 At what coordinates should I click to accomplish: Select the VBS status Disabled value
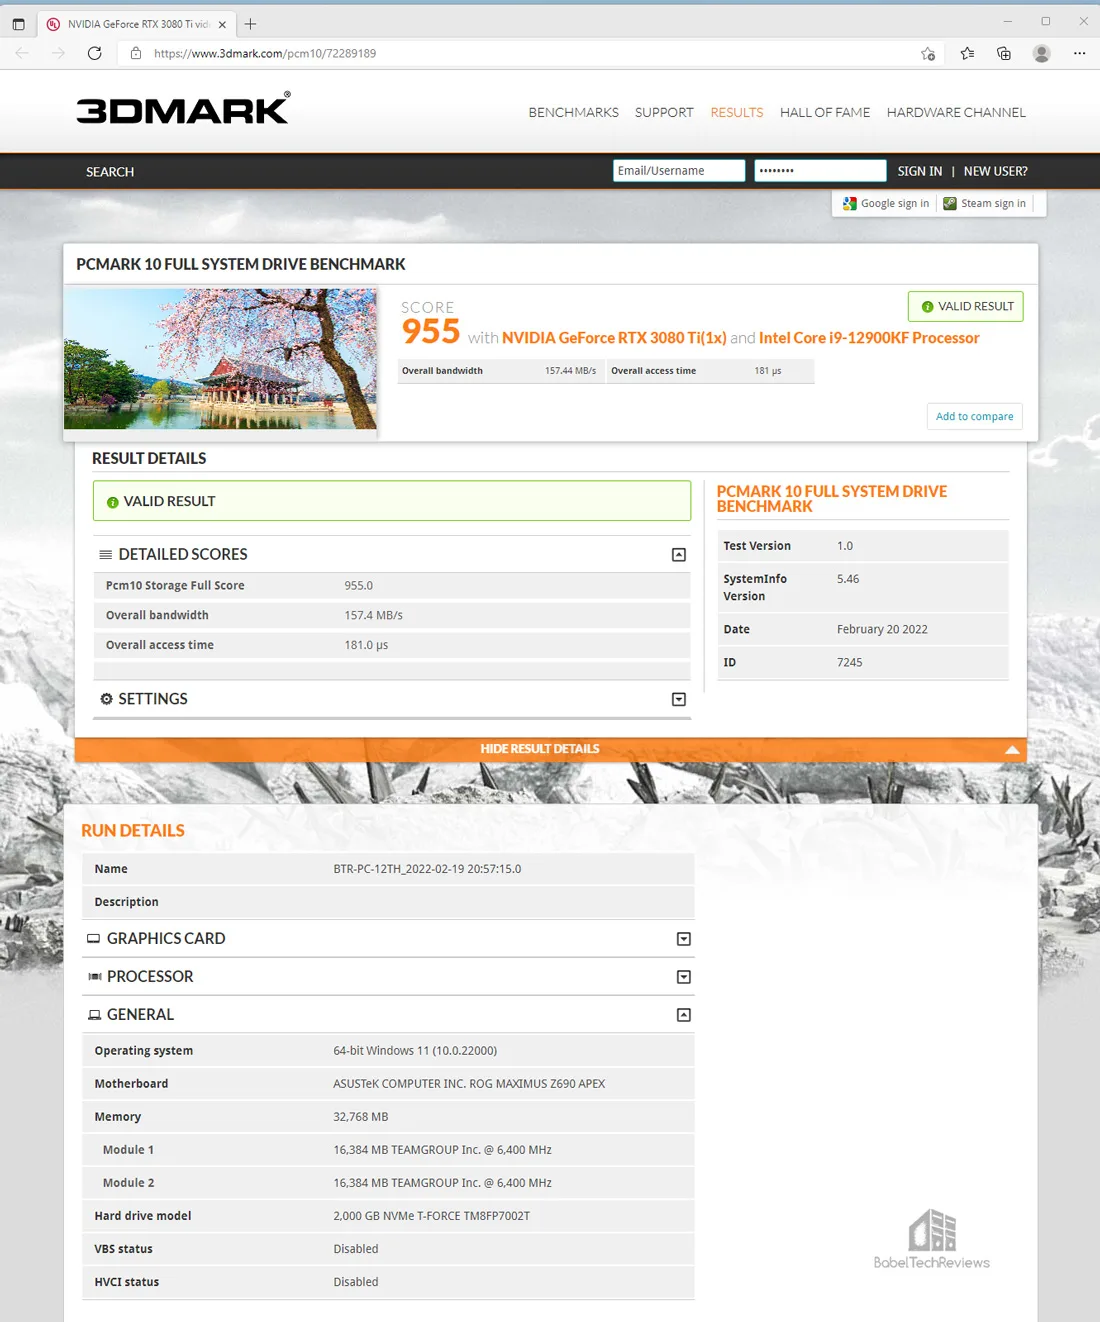coord(356,1249)
